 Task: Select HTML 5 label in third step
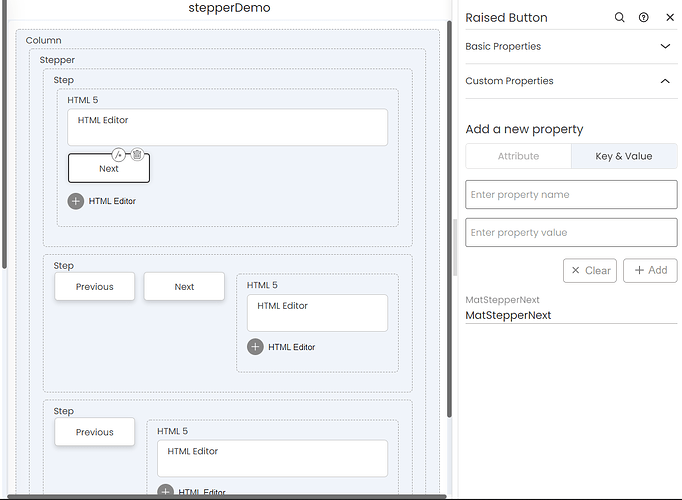click(x=172, y=431)
